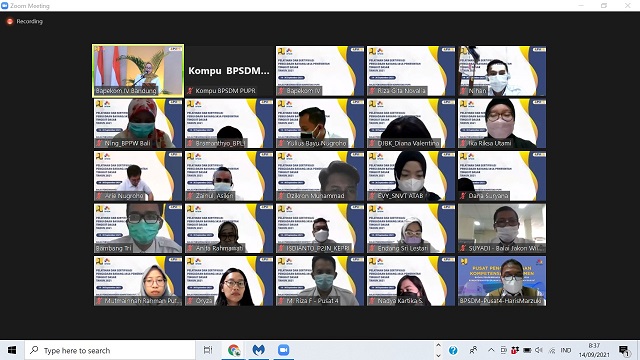
Task: Click muted mic icon beside Mutmainnah Rahman
Action: (x=99, y=301)
